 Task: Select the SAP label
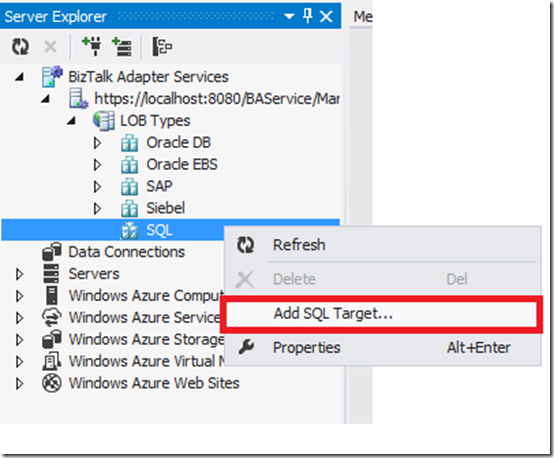click(x=159, y=187)
